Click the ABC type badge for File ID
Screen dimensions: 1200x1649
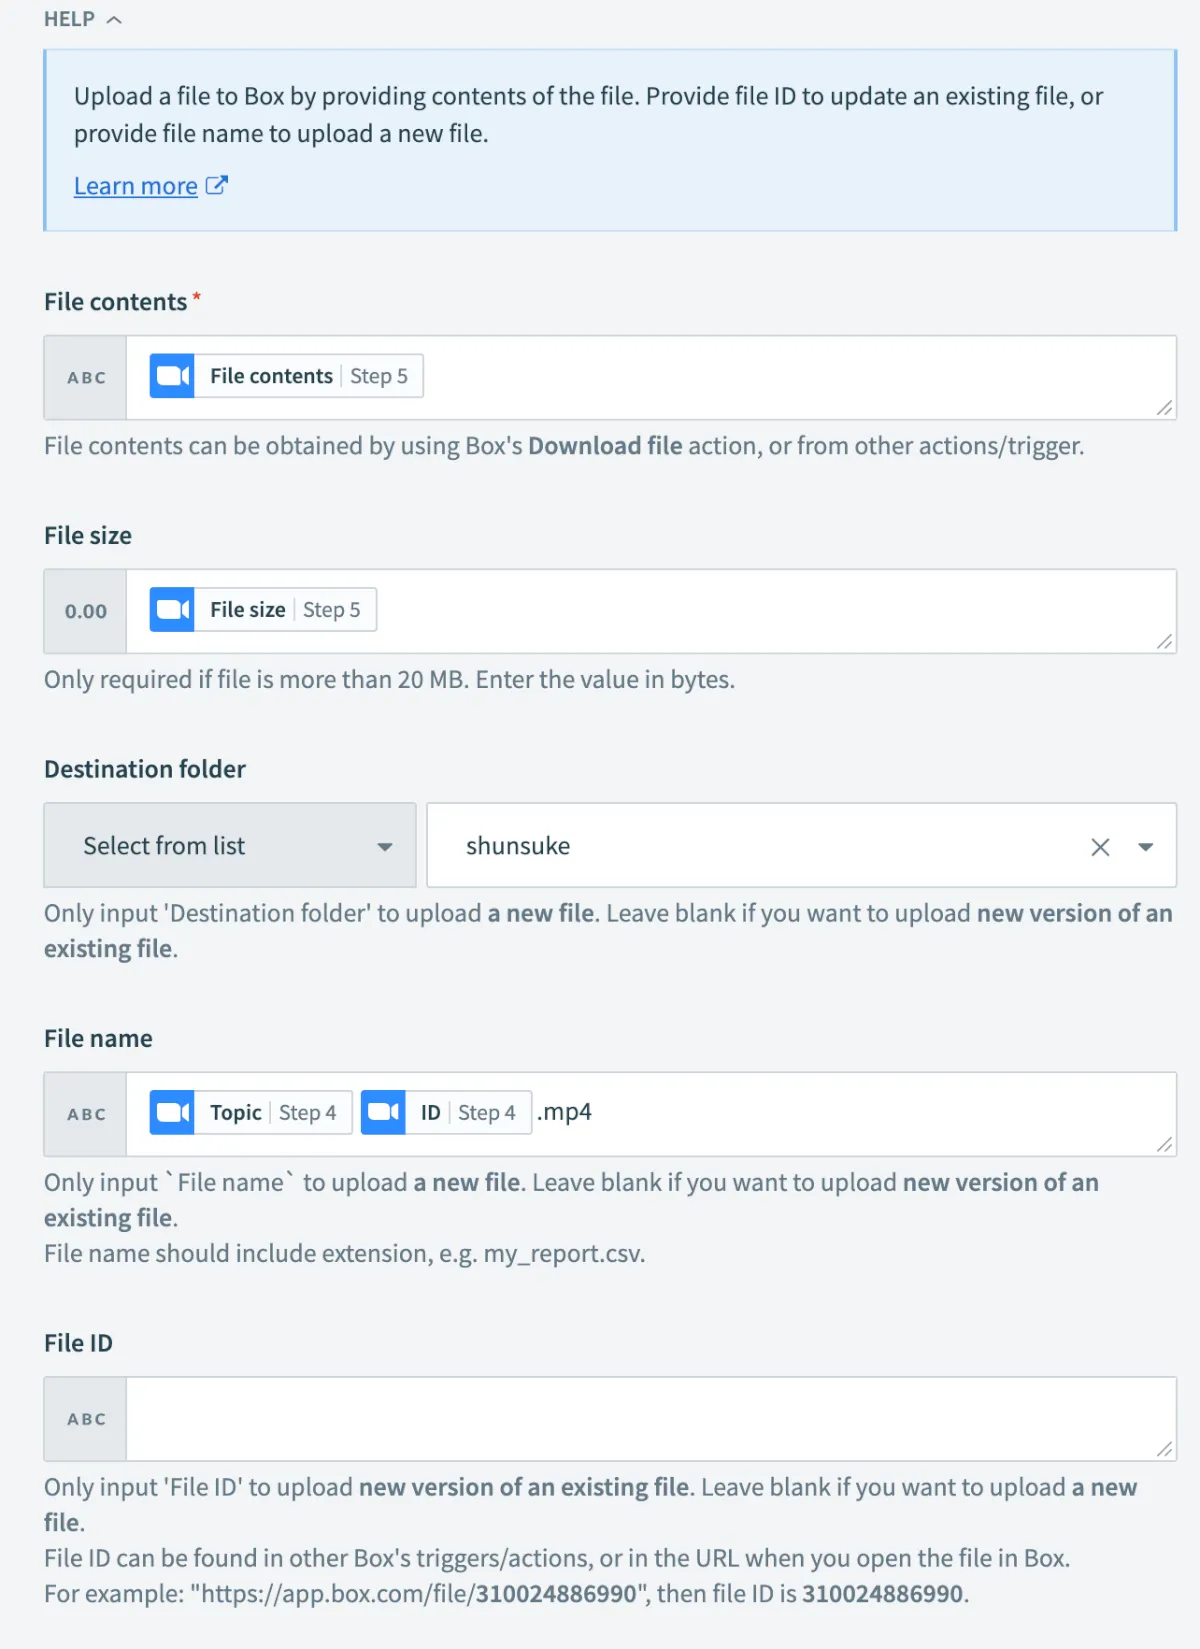pos(86,1419)
